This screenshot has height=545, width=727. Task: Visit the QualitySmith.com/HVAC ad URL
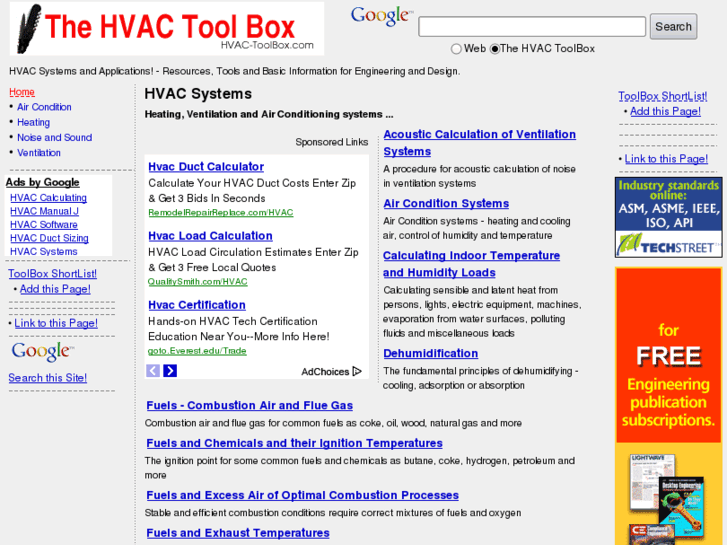tap(198, 282)
